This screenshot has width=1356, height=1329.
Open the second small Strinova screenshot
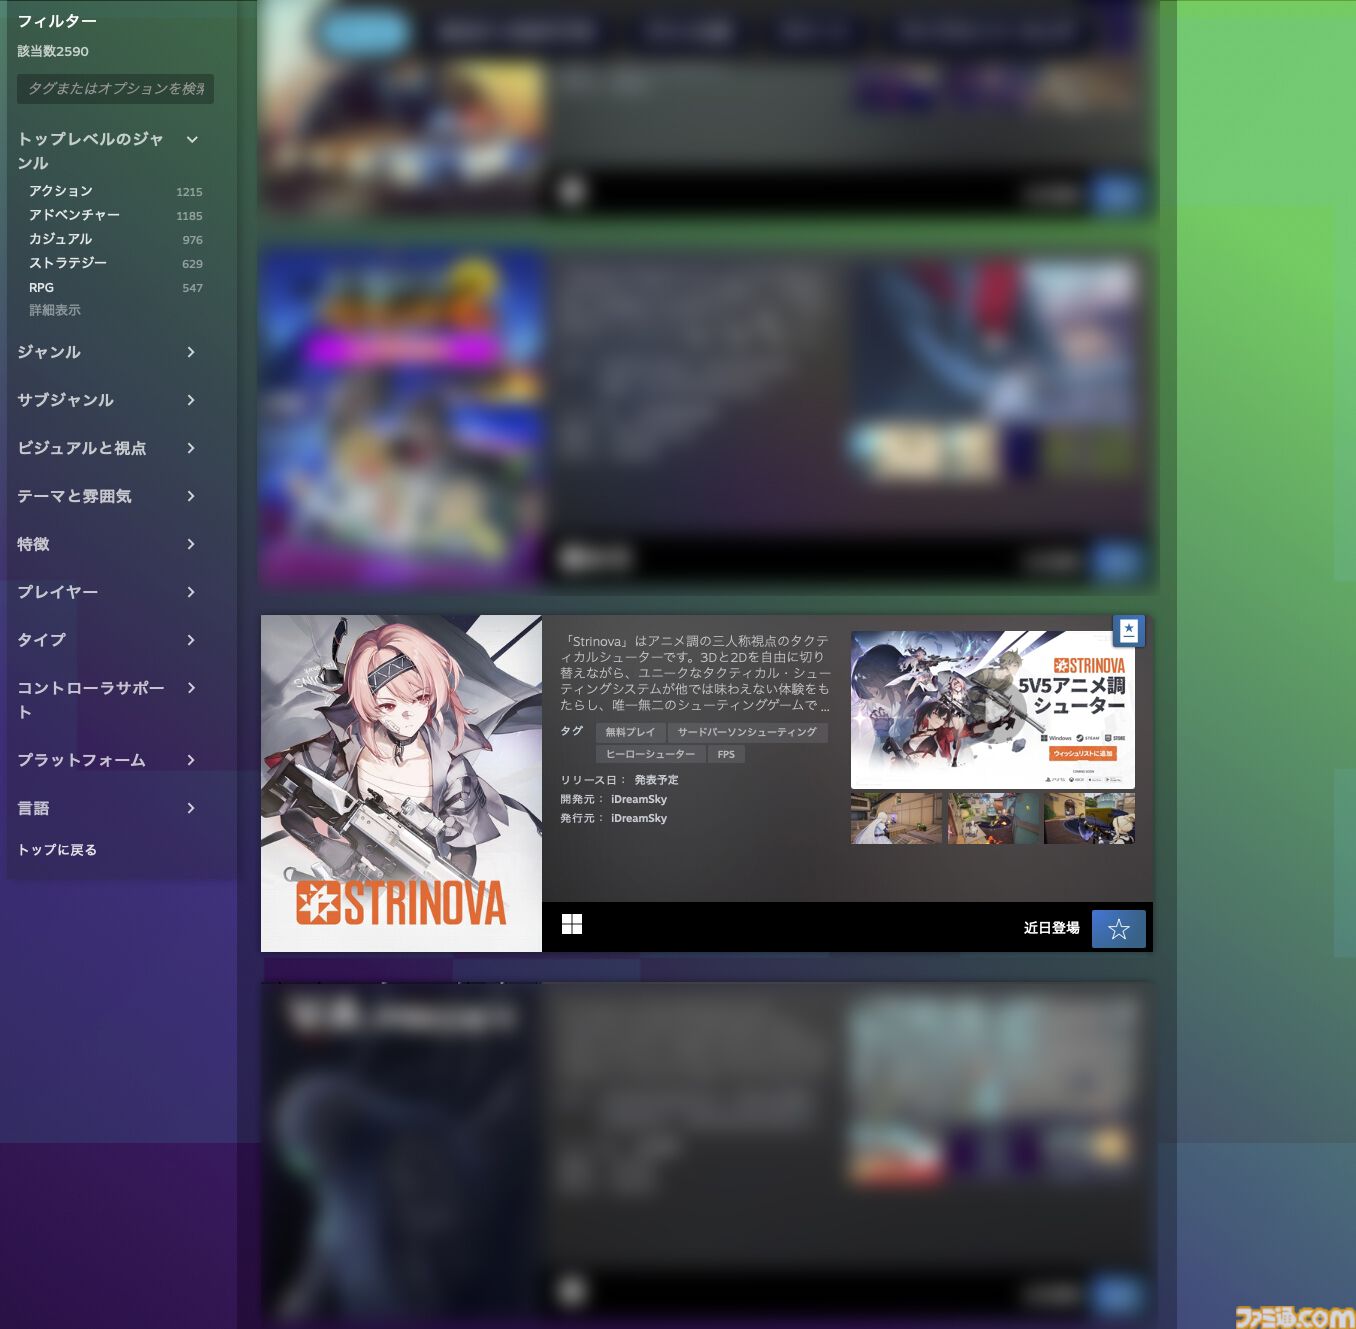pos(993,818)
